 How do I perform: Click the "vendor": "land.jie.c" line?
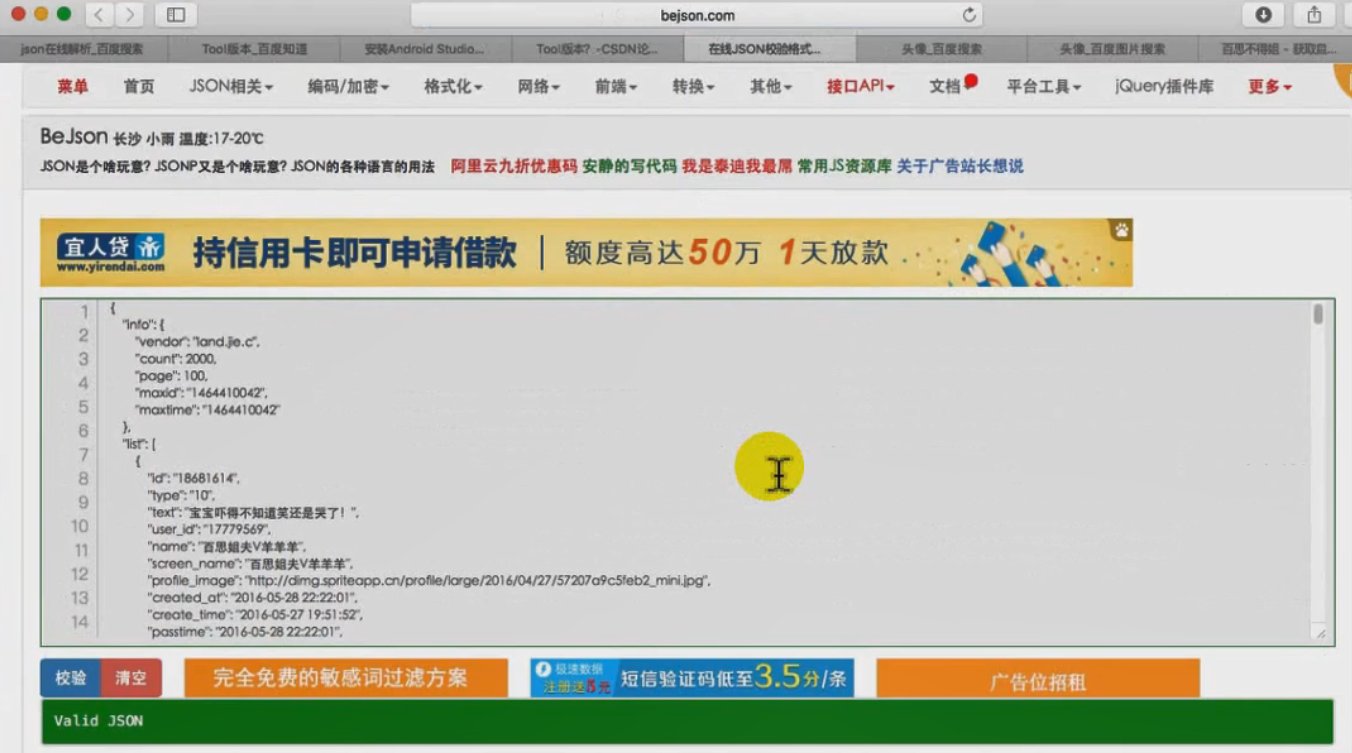[198, 342]
